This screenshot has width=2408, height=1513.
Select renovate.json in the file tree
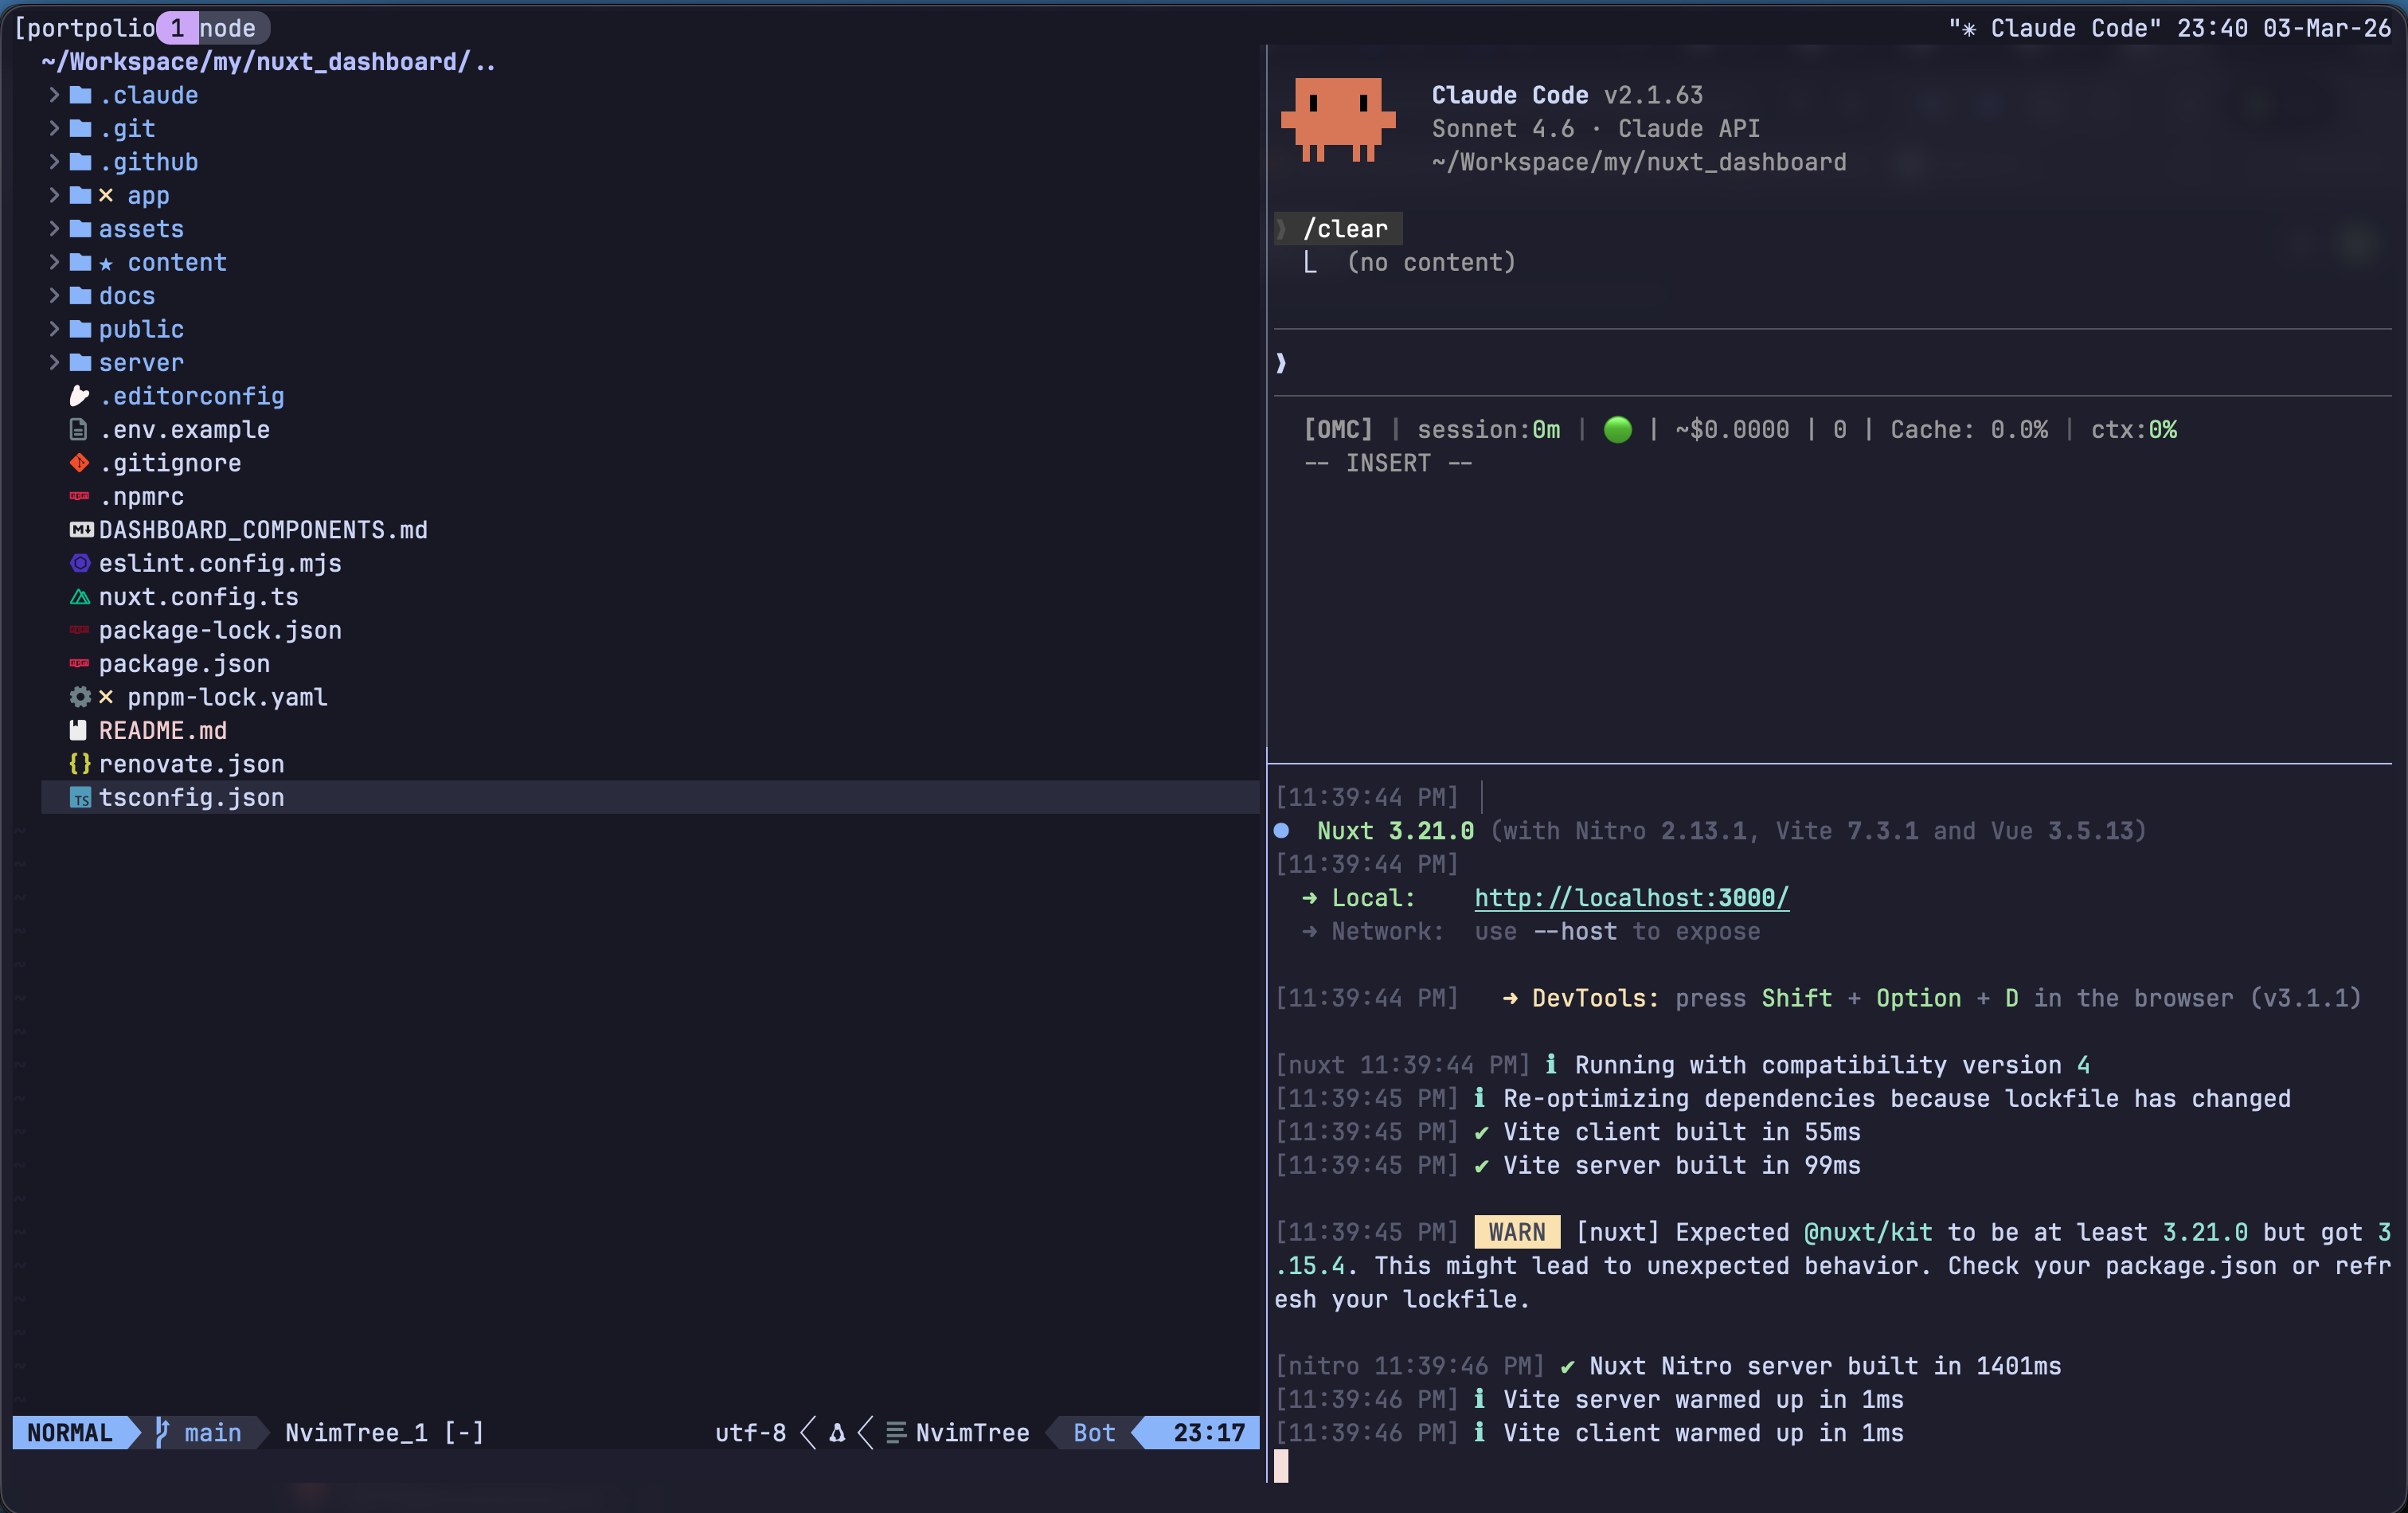tap(191, 764)
